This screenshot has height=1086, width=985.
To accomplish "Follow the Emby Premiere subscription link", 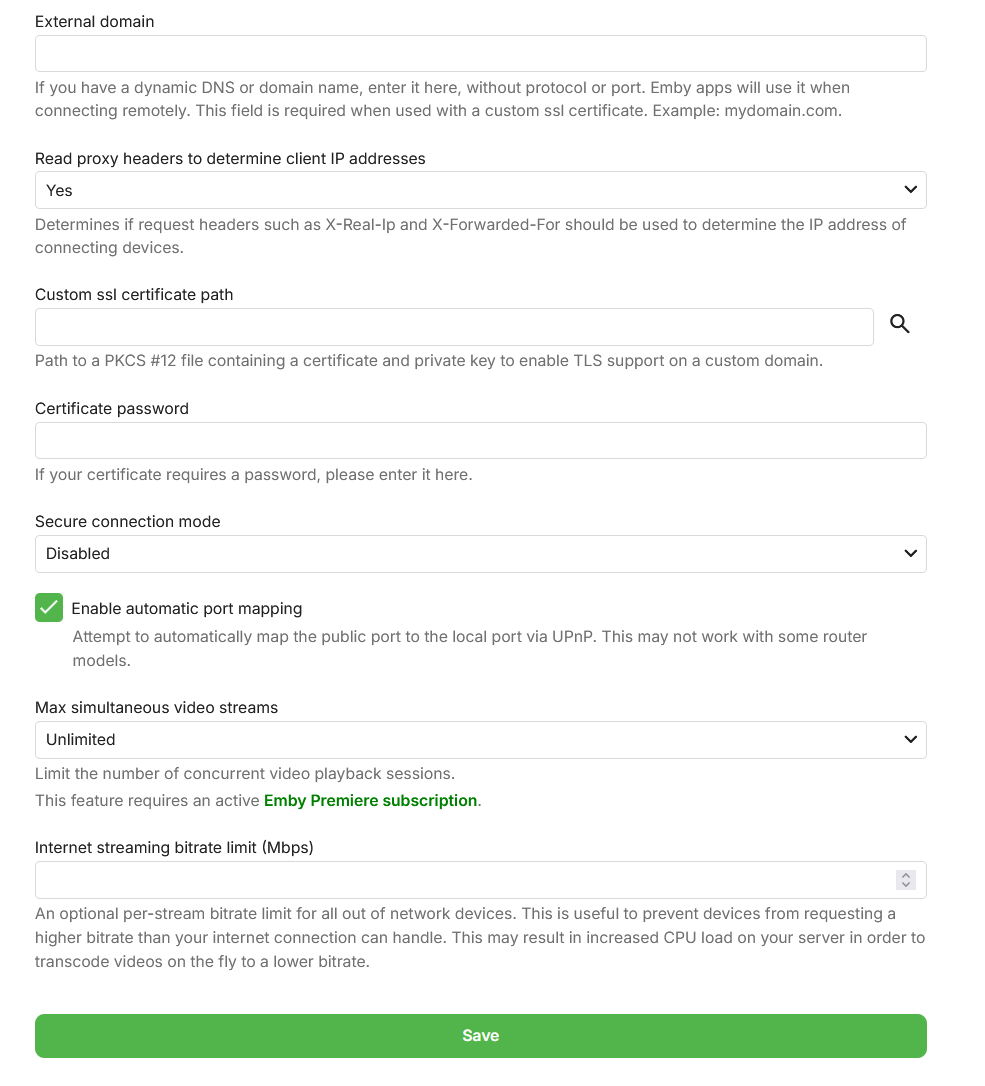I will pyautogui.click(x=370, y=800).
